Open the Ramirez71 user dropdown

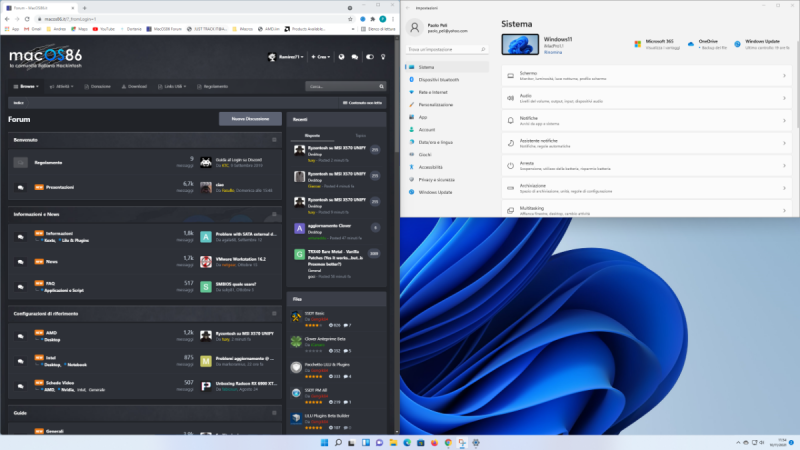pos(286,57)
